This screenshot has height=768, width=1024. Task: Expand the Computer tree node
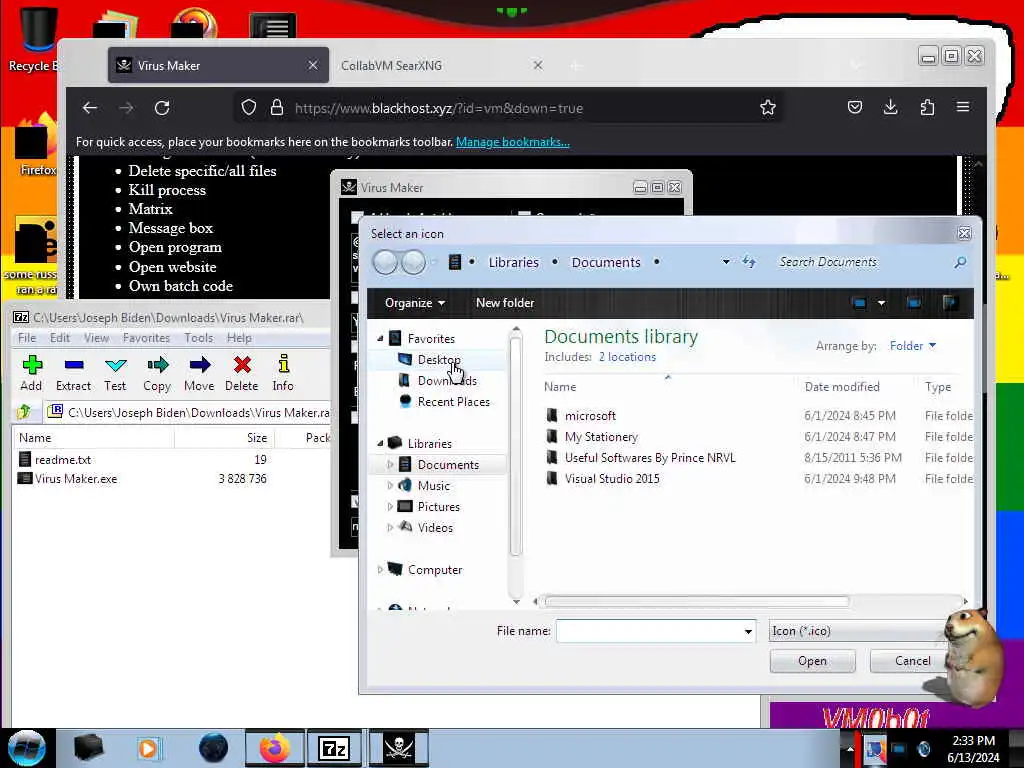tap(380, 569)
